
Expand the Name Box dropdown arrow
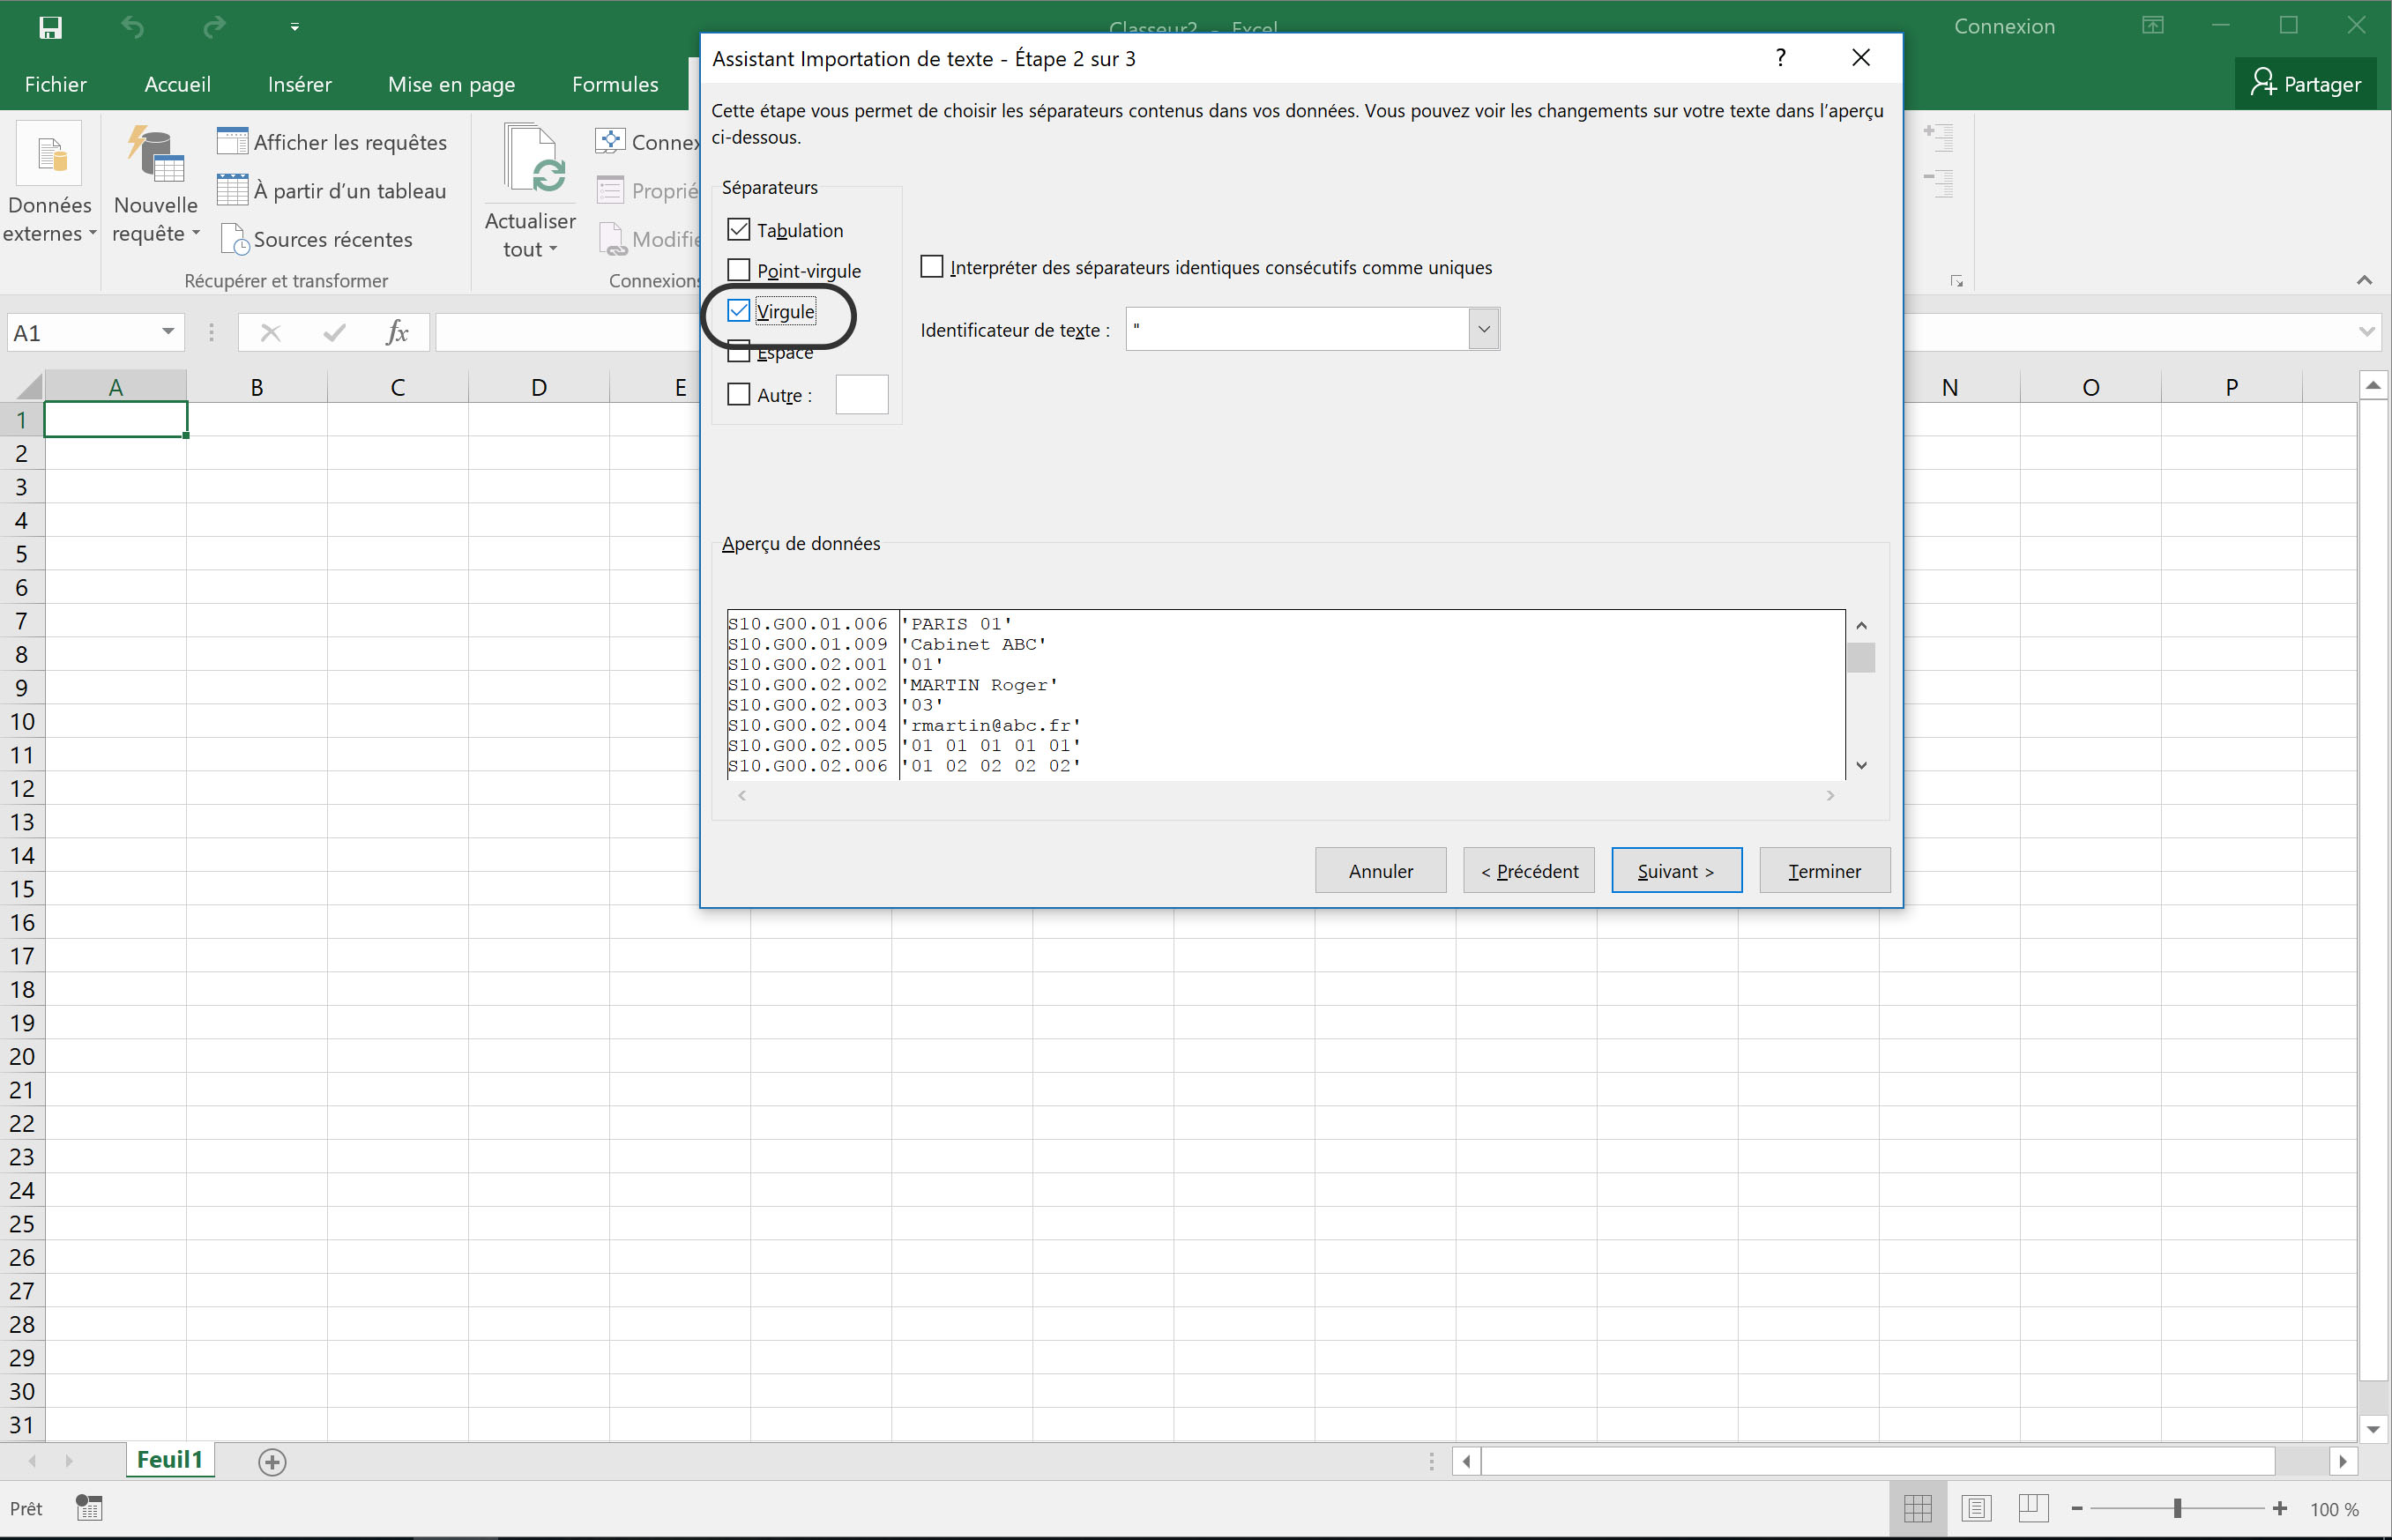click(167, 333)
